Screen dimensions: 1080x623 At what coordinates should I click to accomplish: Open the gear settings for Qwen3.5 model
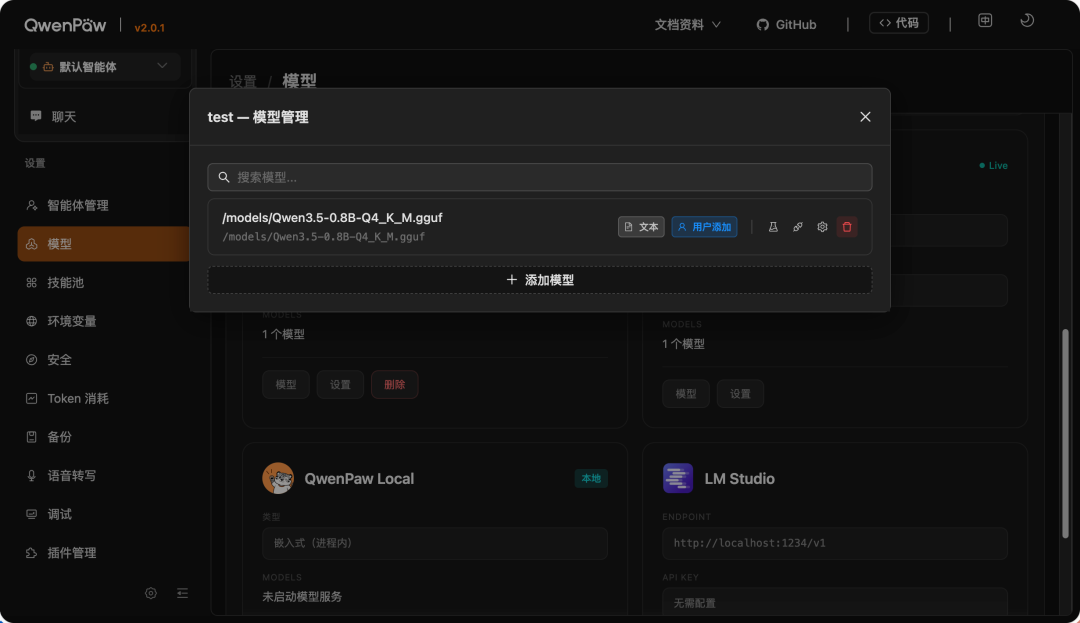[822, 227]
